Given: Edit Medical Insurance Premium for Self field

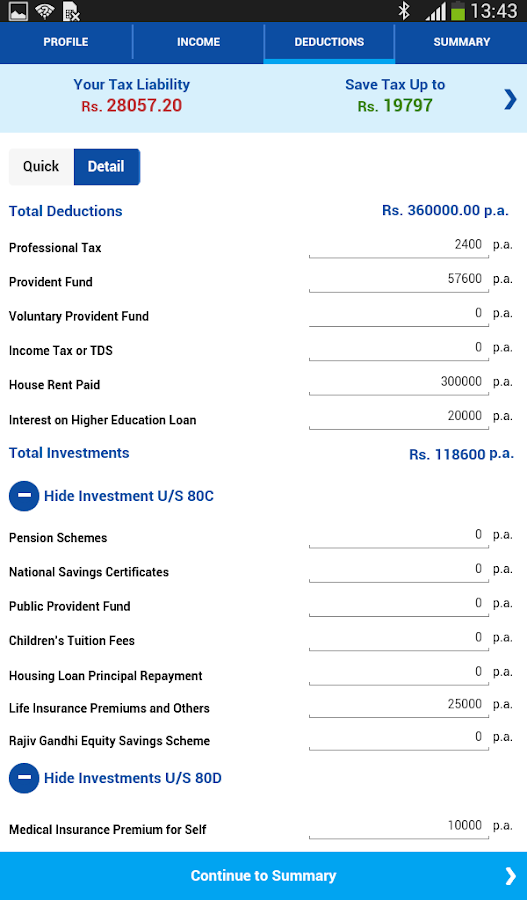Looking at the screenshot, I should click(398, 827).
